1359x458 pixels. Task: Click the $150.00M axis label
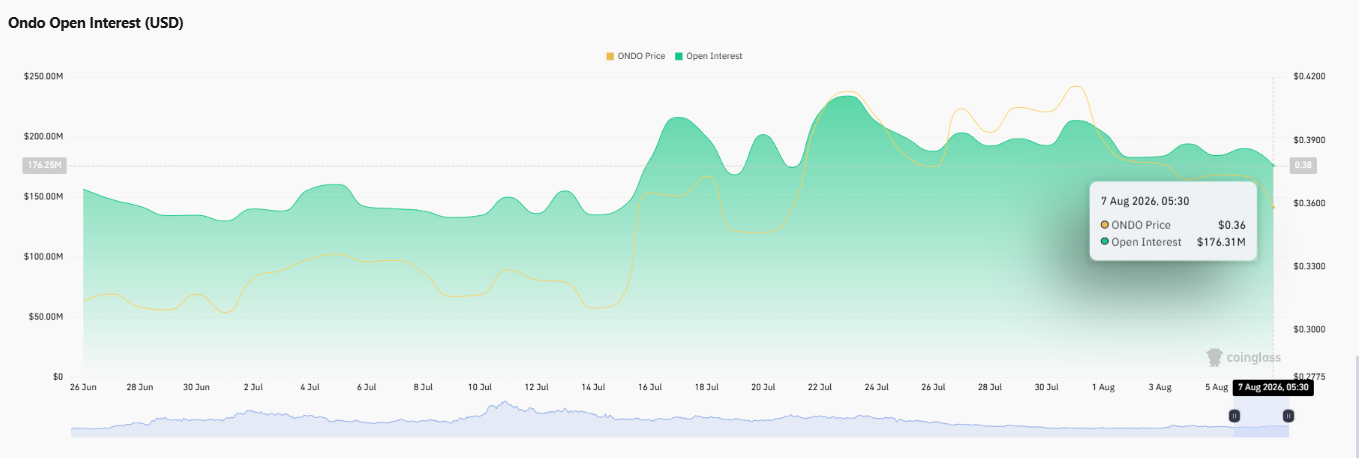coord(43,196)
